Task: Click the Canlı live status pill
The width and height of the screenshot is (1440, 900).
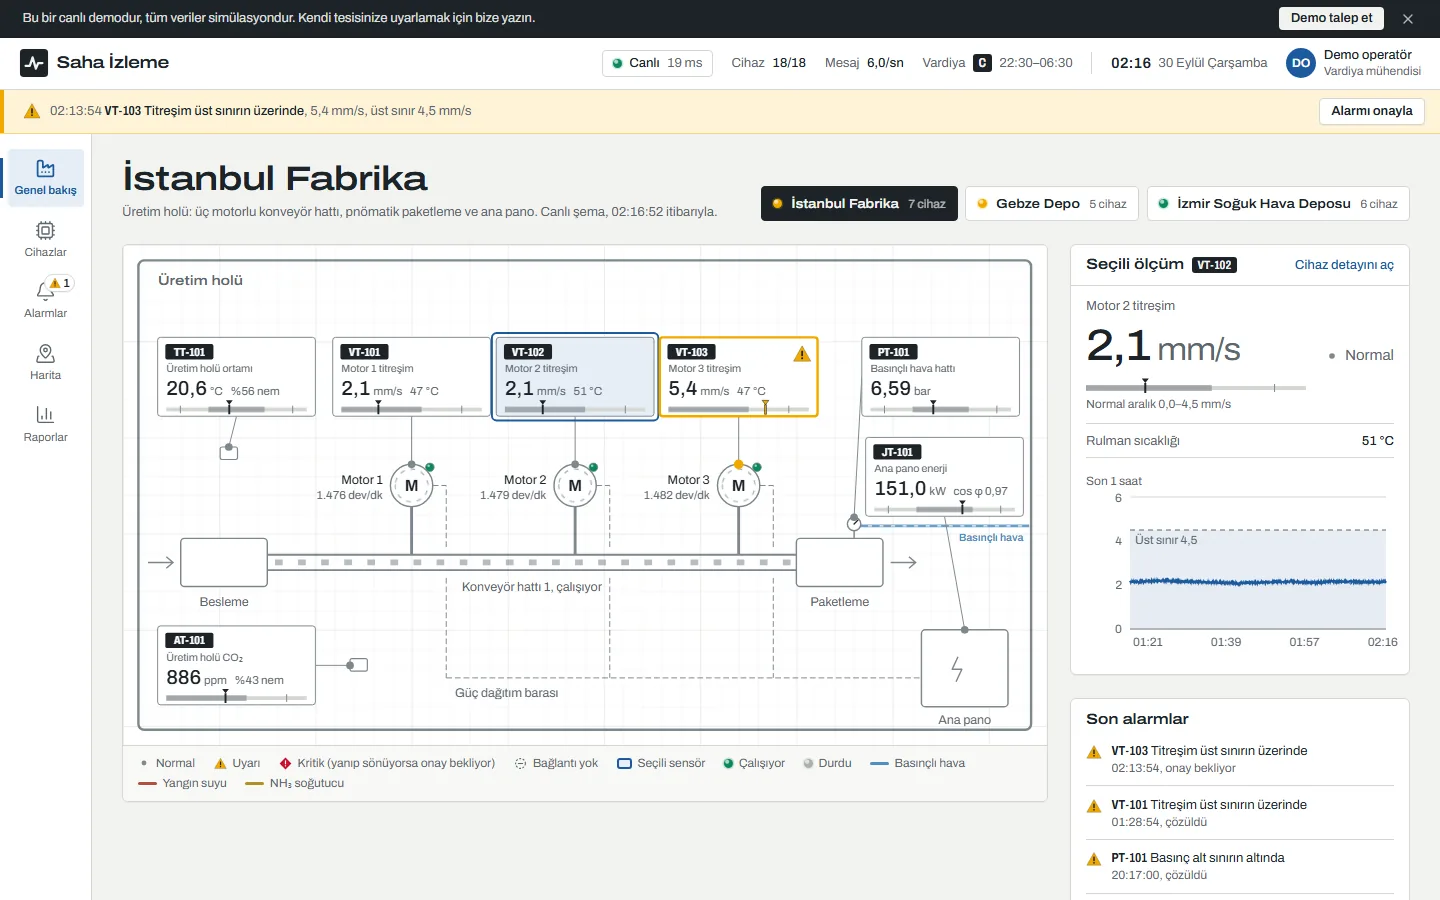Action: (x=657, y=63)
